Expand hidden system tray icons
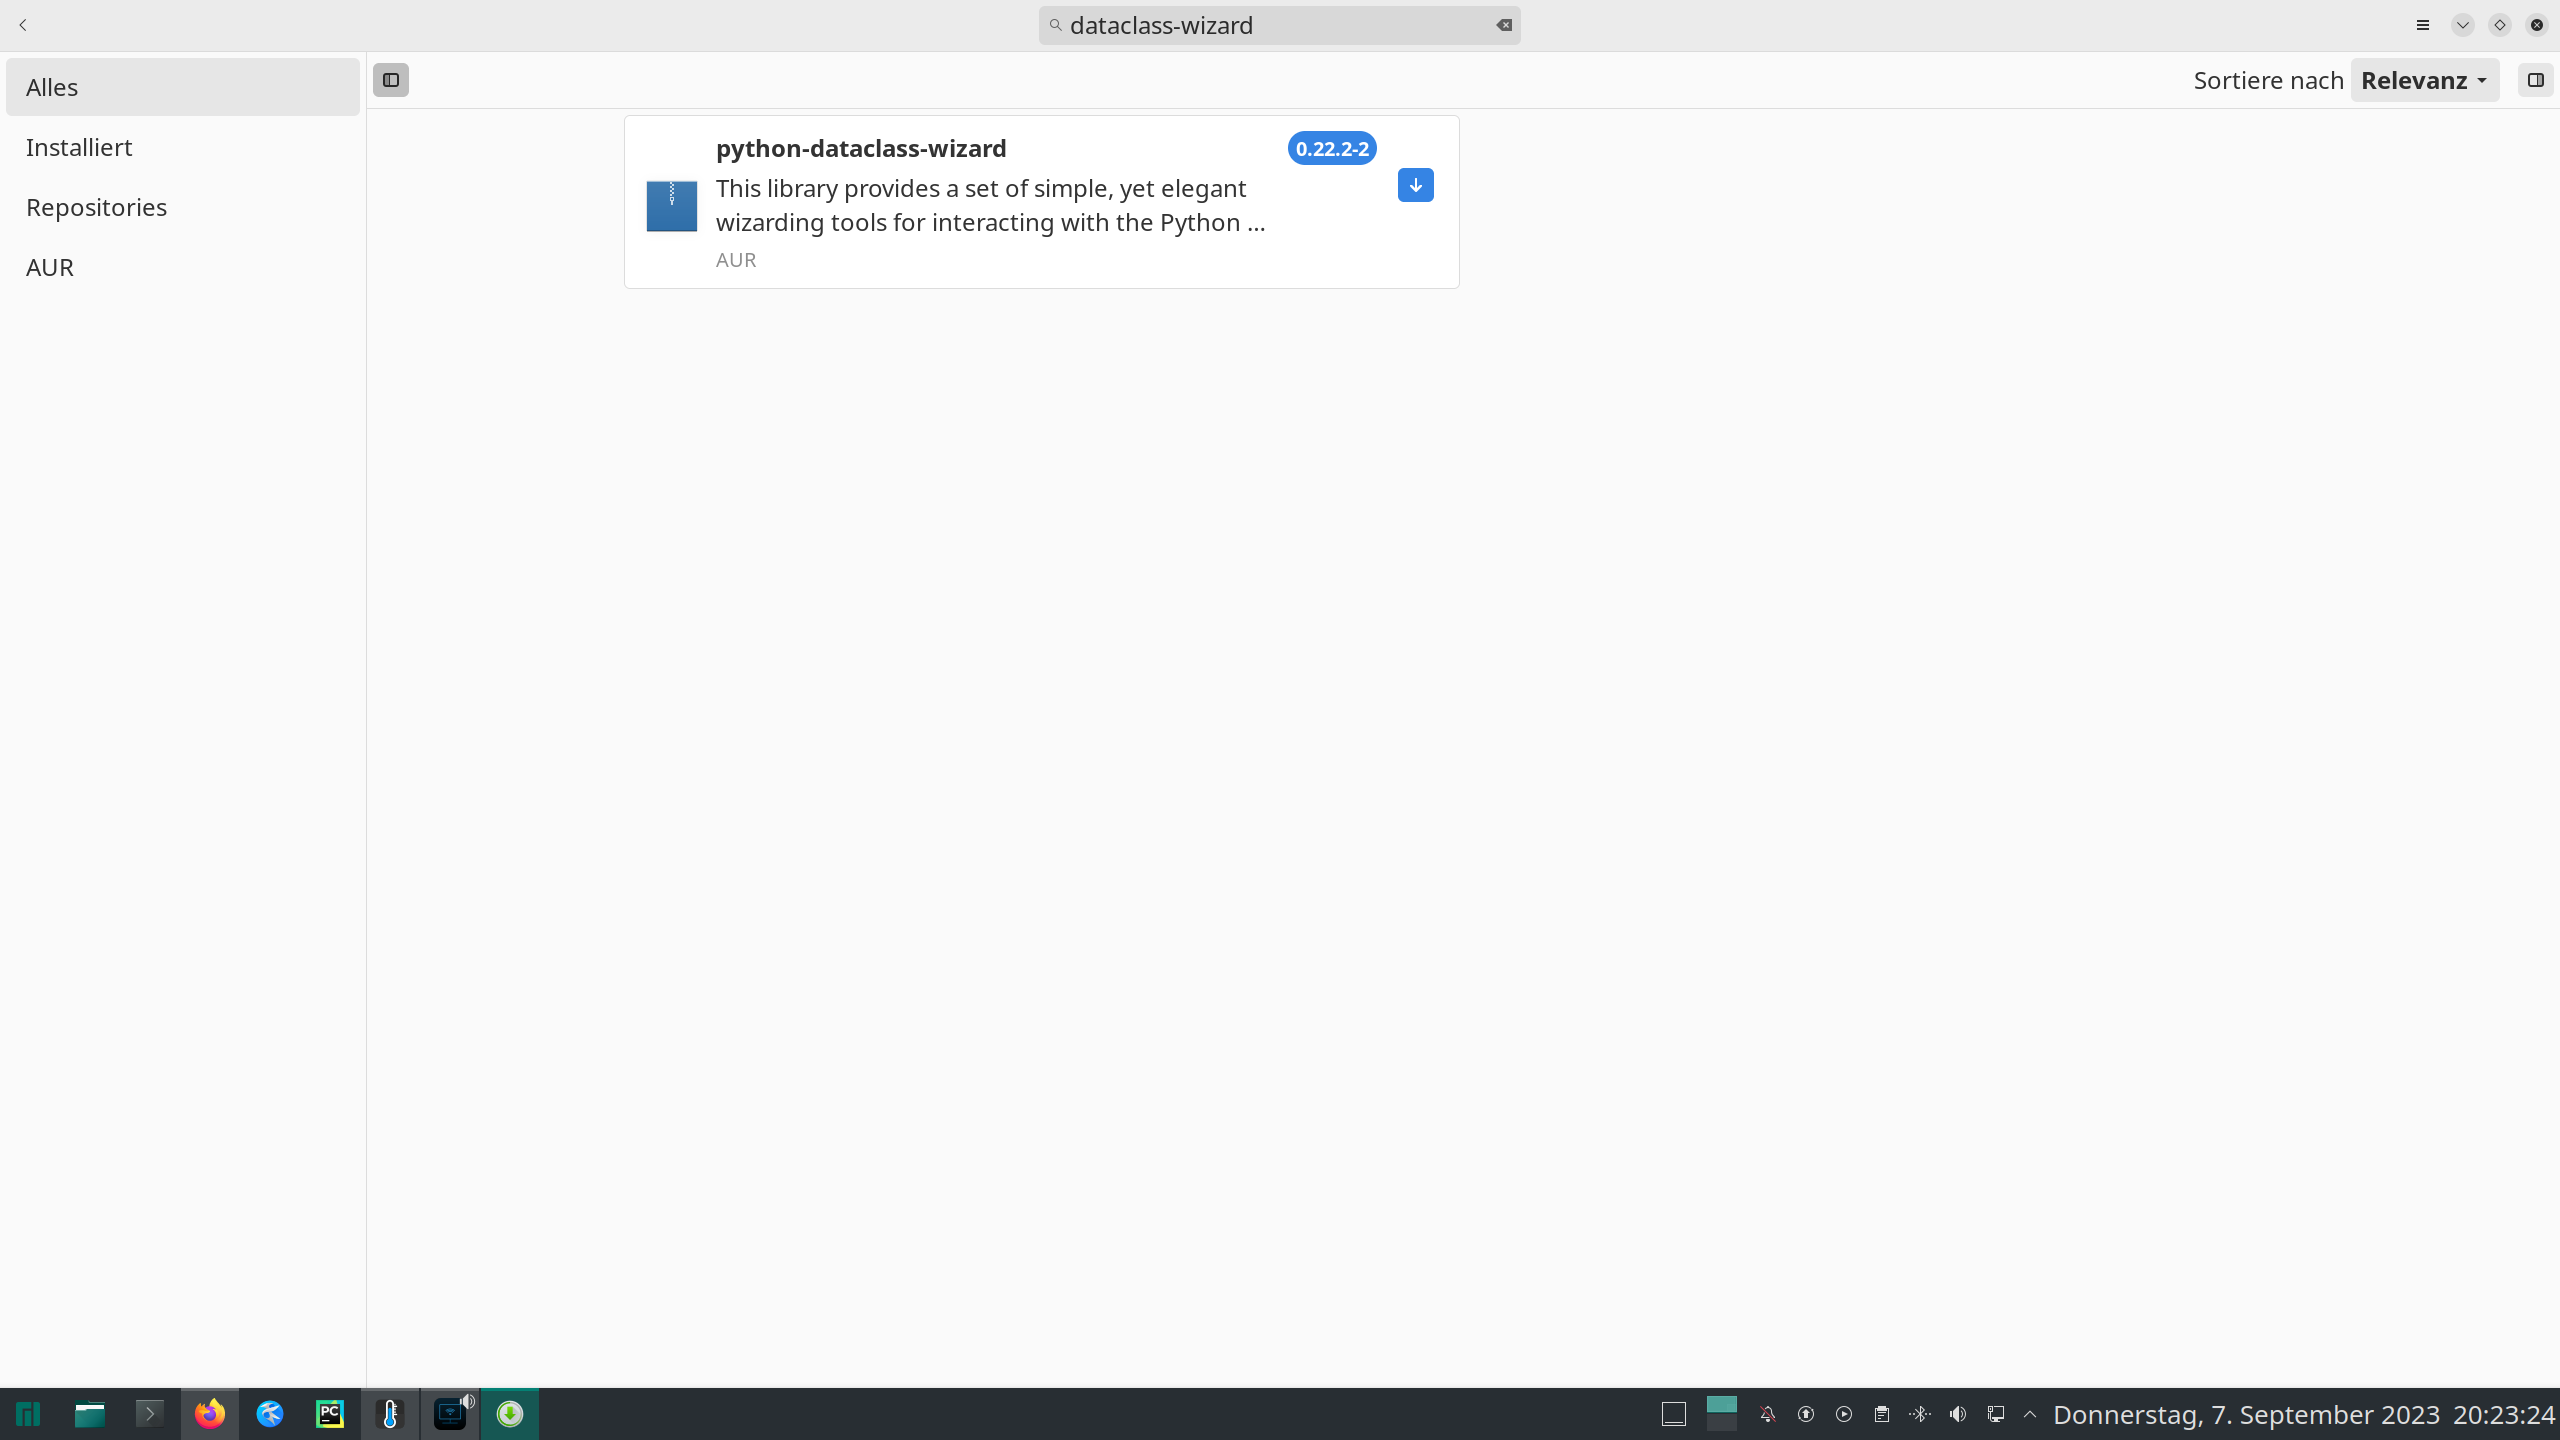The height and width of the screenshot is (1440, 2560). coord(2030,1414)
